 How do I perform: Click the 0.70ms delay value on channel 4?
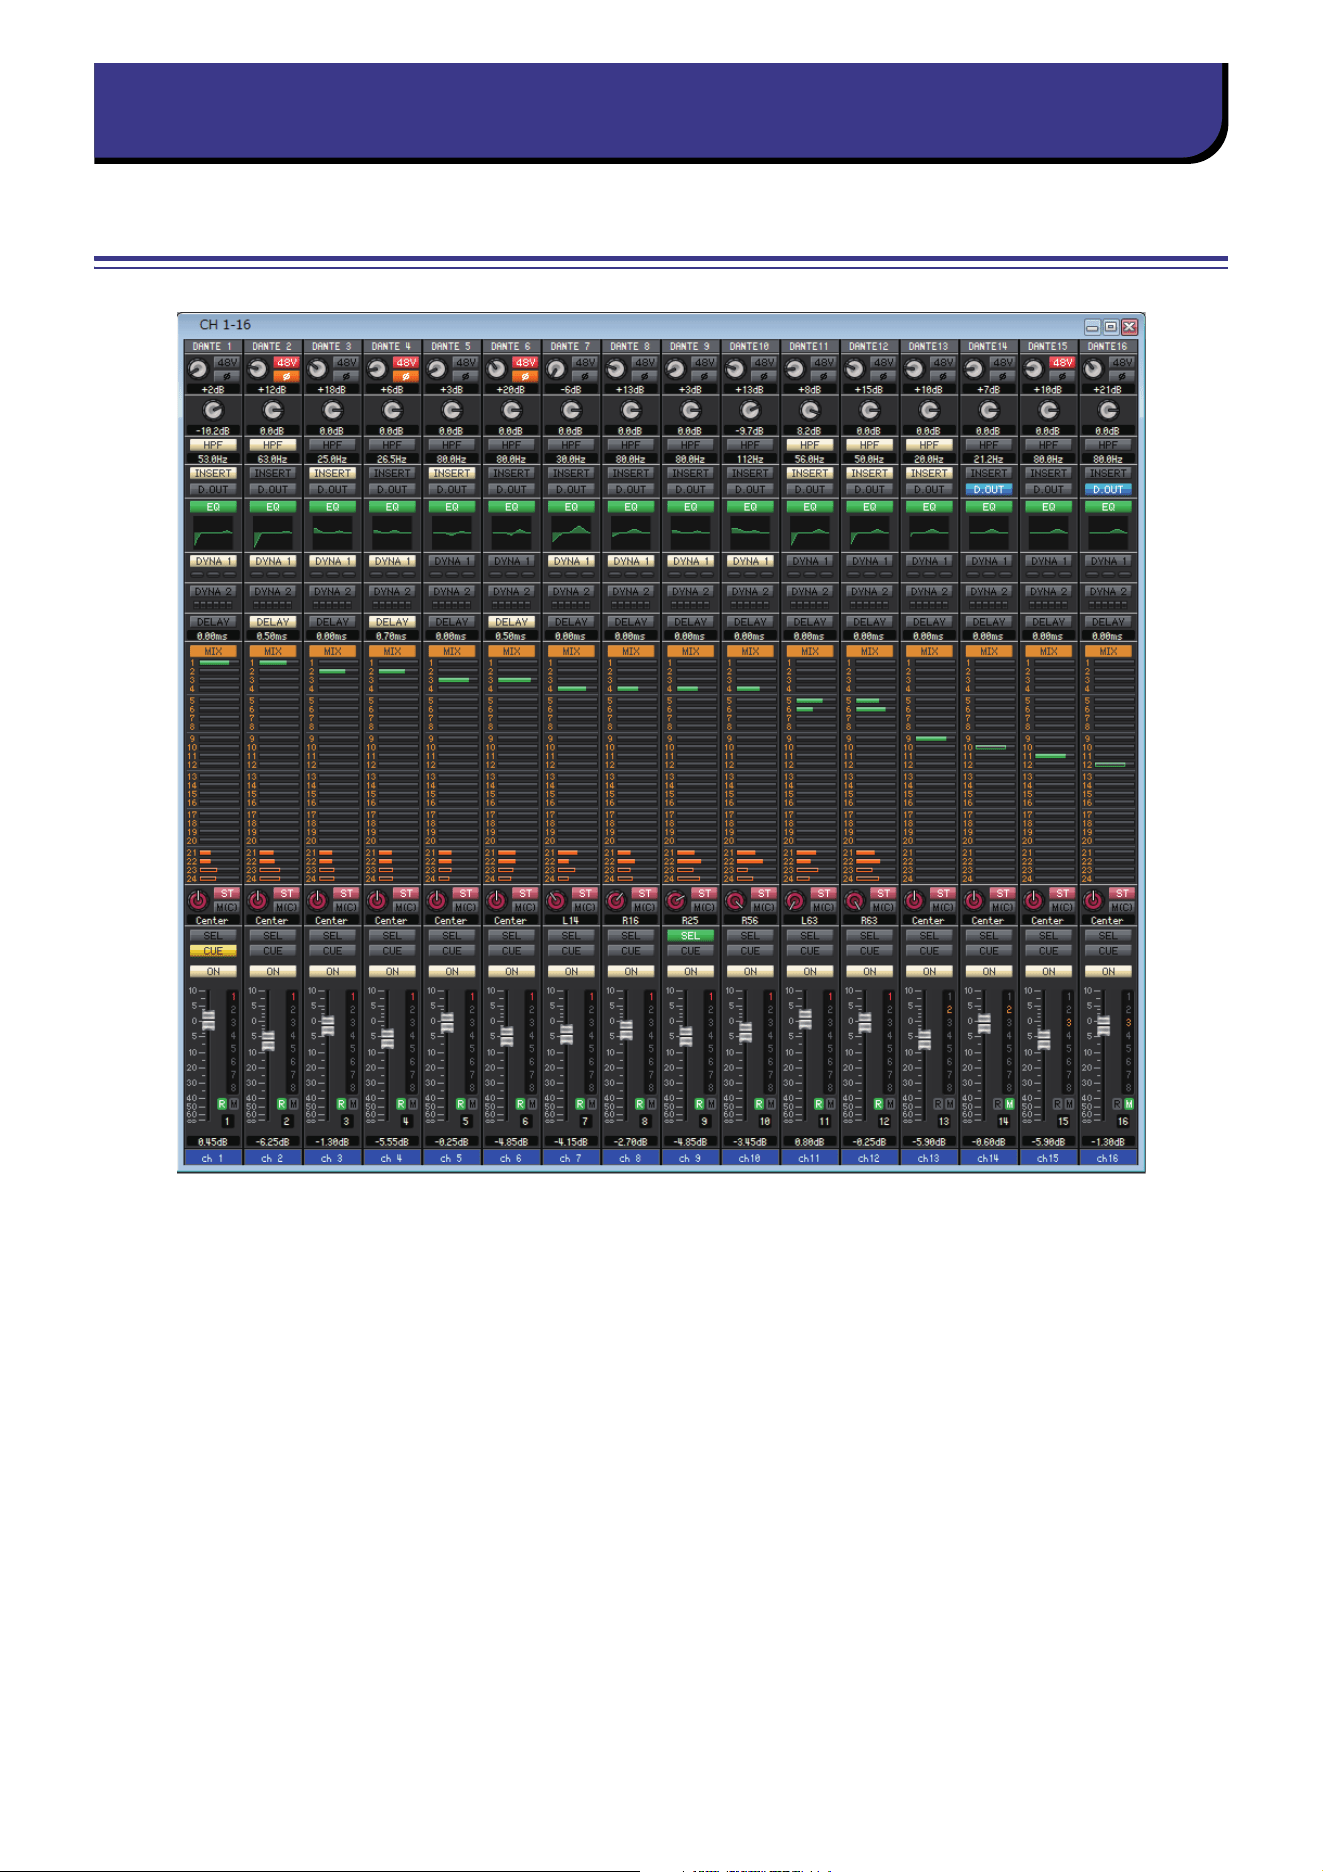pyautogui.click(x=392, y=636)
